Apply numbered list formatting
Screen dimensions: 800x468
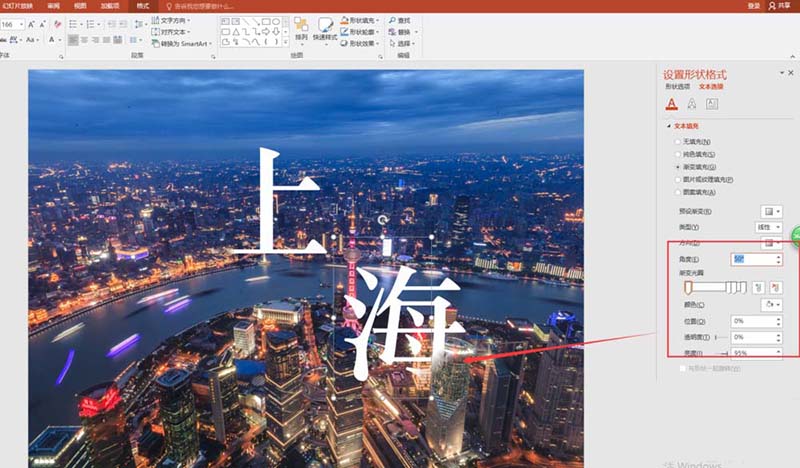point(92,24)
